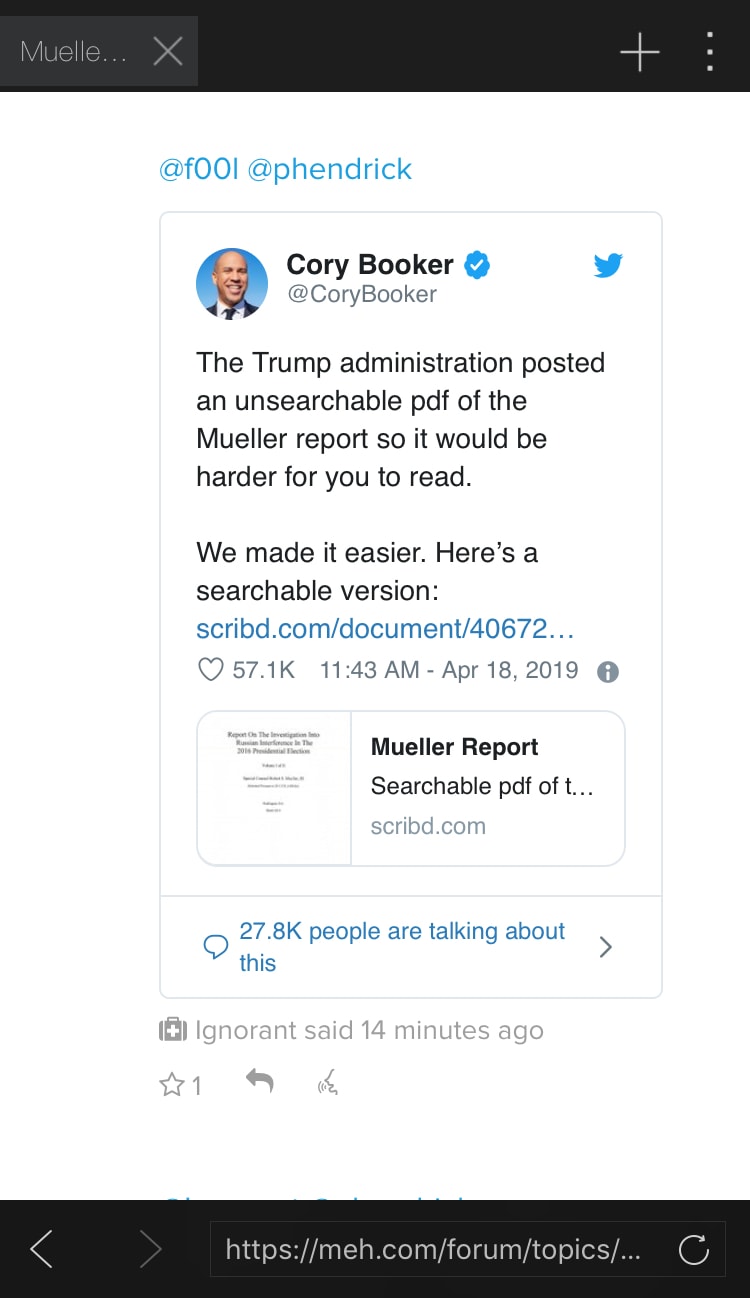
Task: Expand the 27.8K people talking chevron
Action: coord(605,947)
